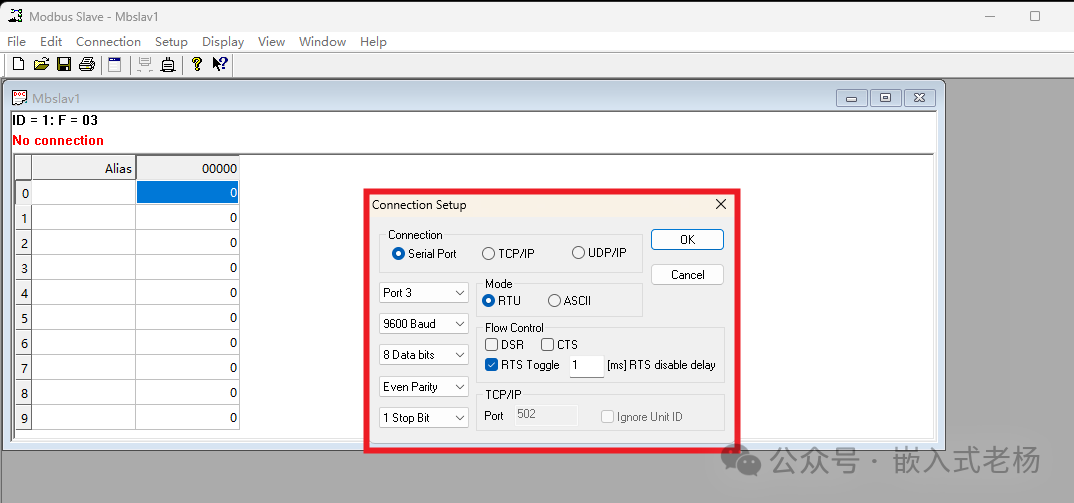Open the Port 3 dropdown
This screenshot has height=503, width=1074.
coord(423,293)
